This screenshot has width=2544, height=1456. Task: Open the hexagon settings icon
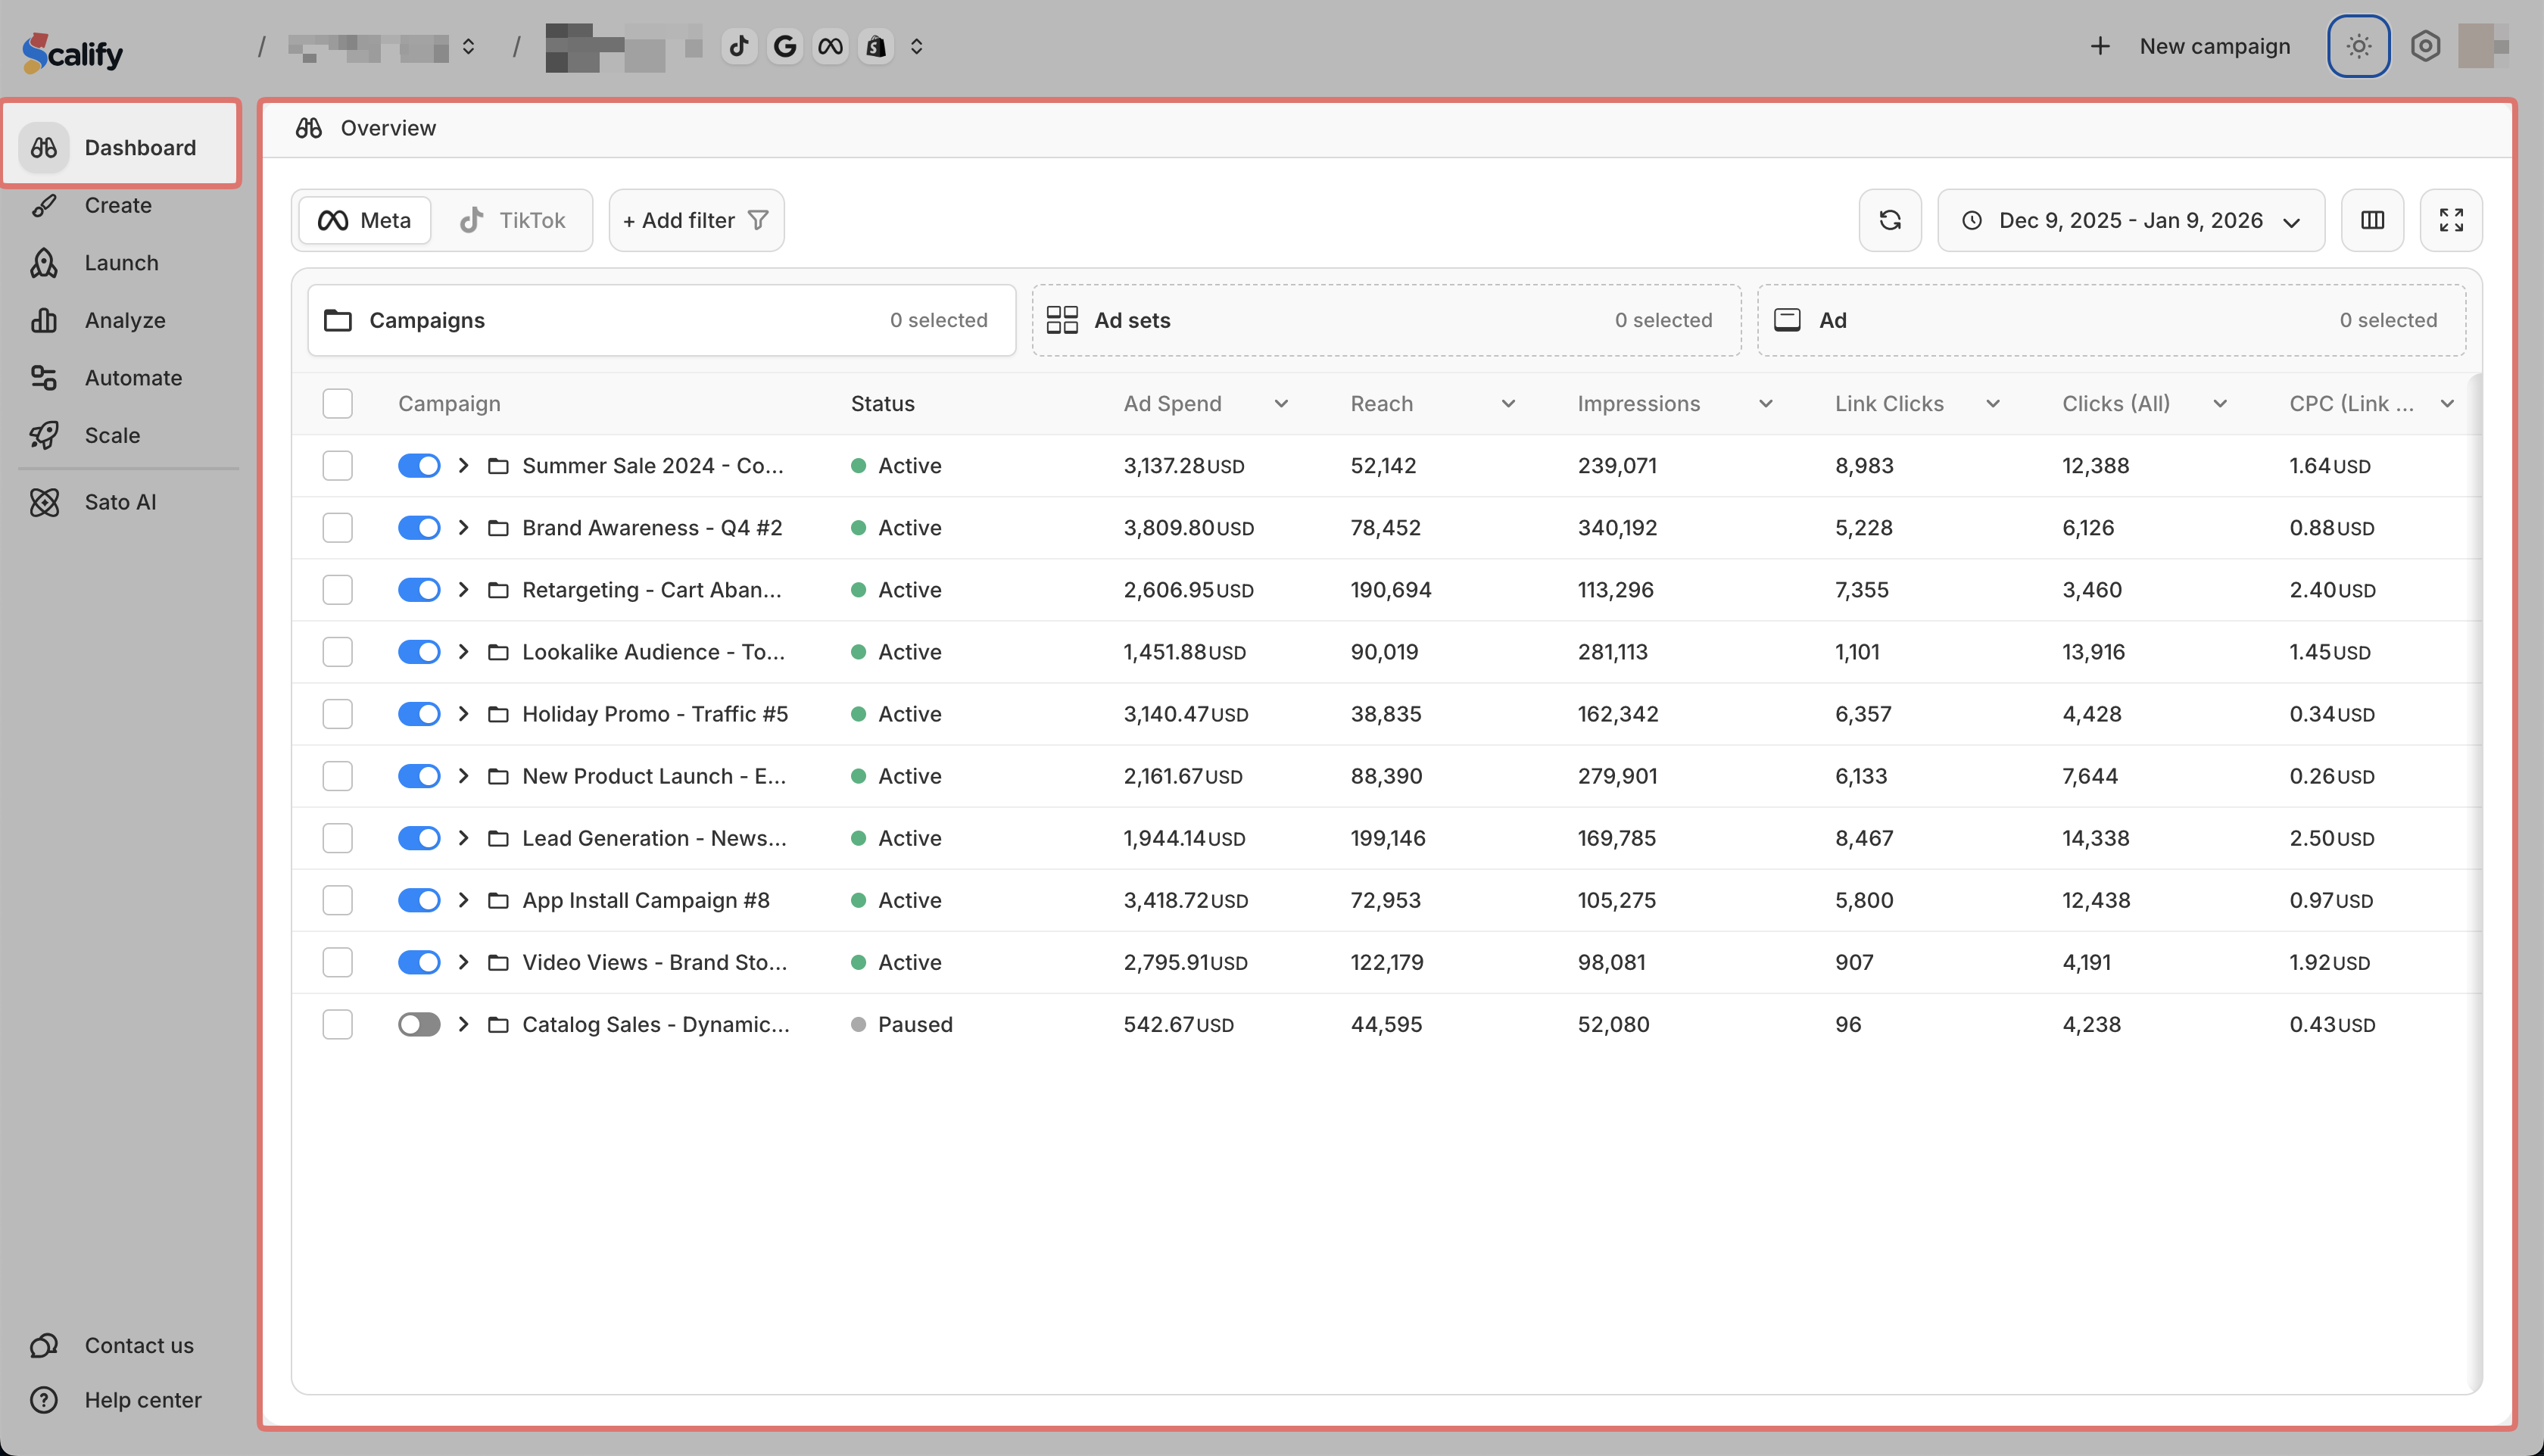[x=2425, y=46]
